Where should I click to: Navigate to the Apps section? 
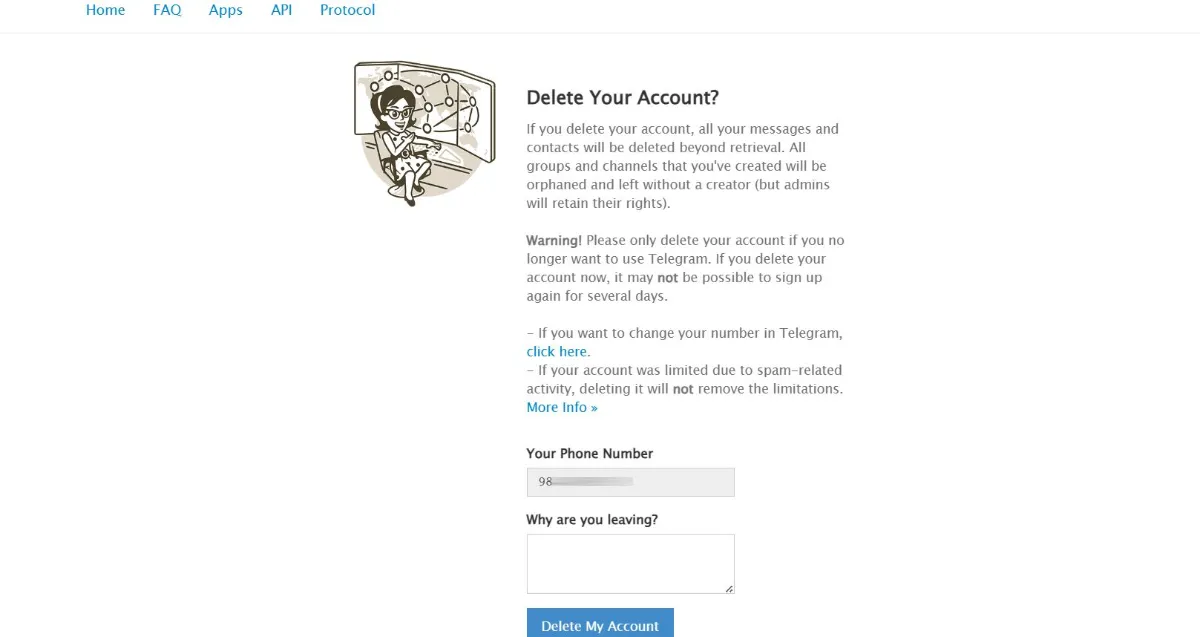click(x=226, y=10)
